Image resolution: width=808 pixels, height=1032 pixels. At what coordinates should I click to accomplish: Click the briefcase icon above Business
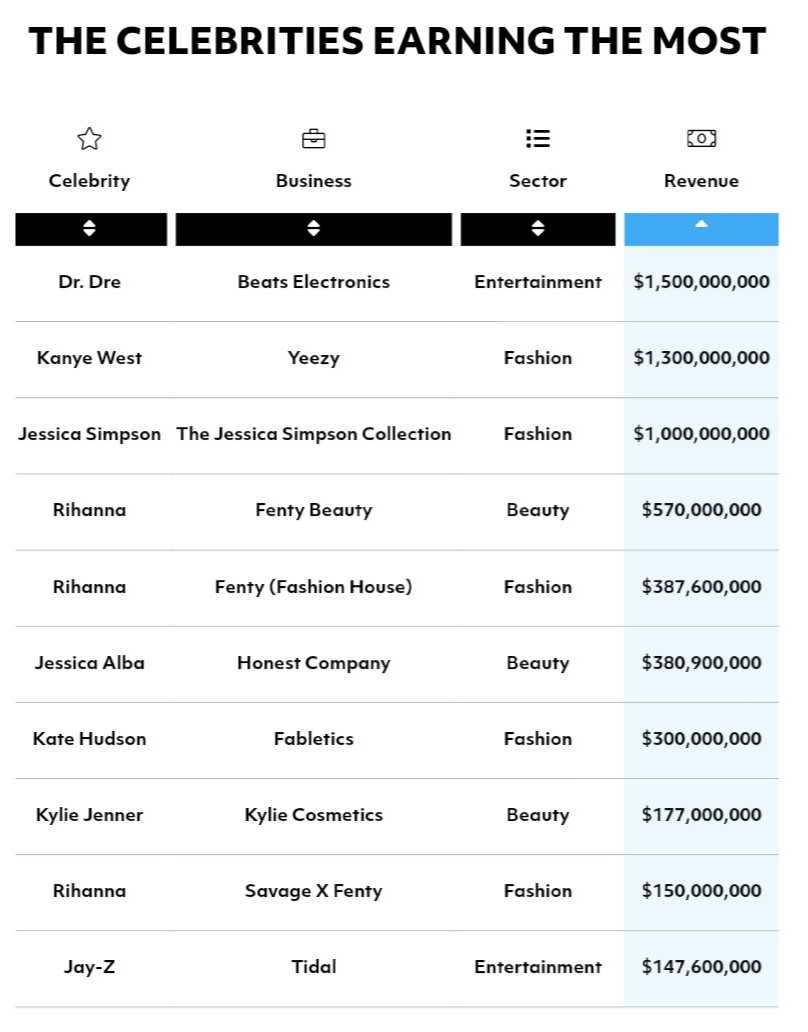[314, 139]
